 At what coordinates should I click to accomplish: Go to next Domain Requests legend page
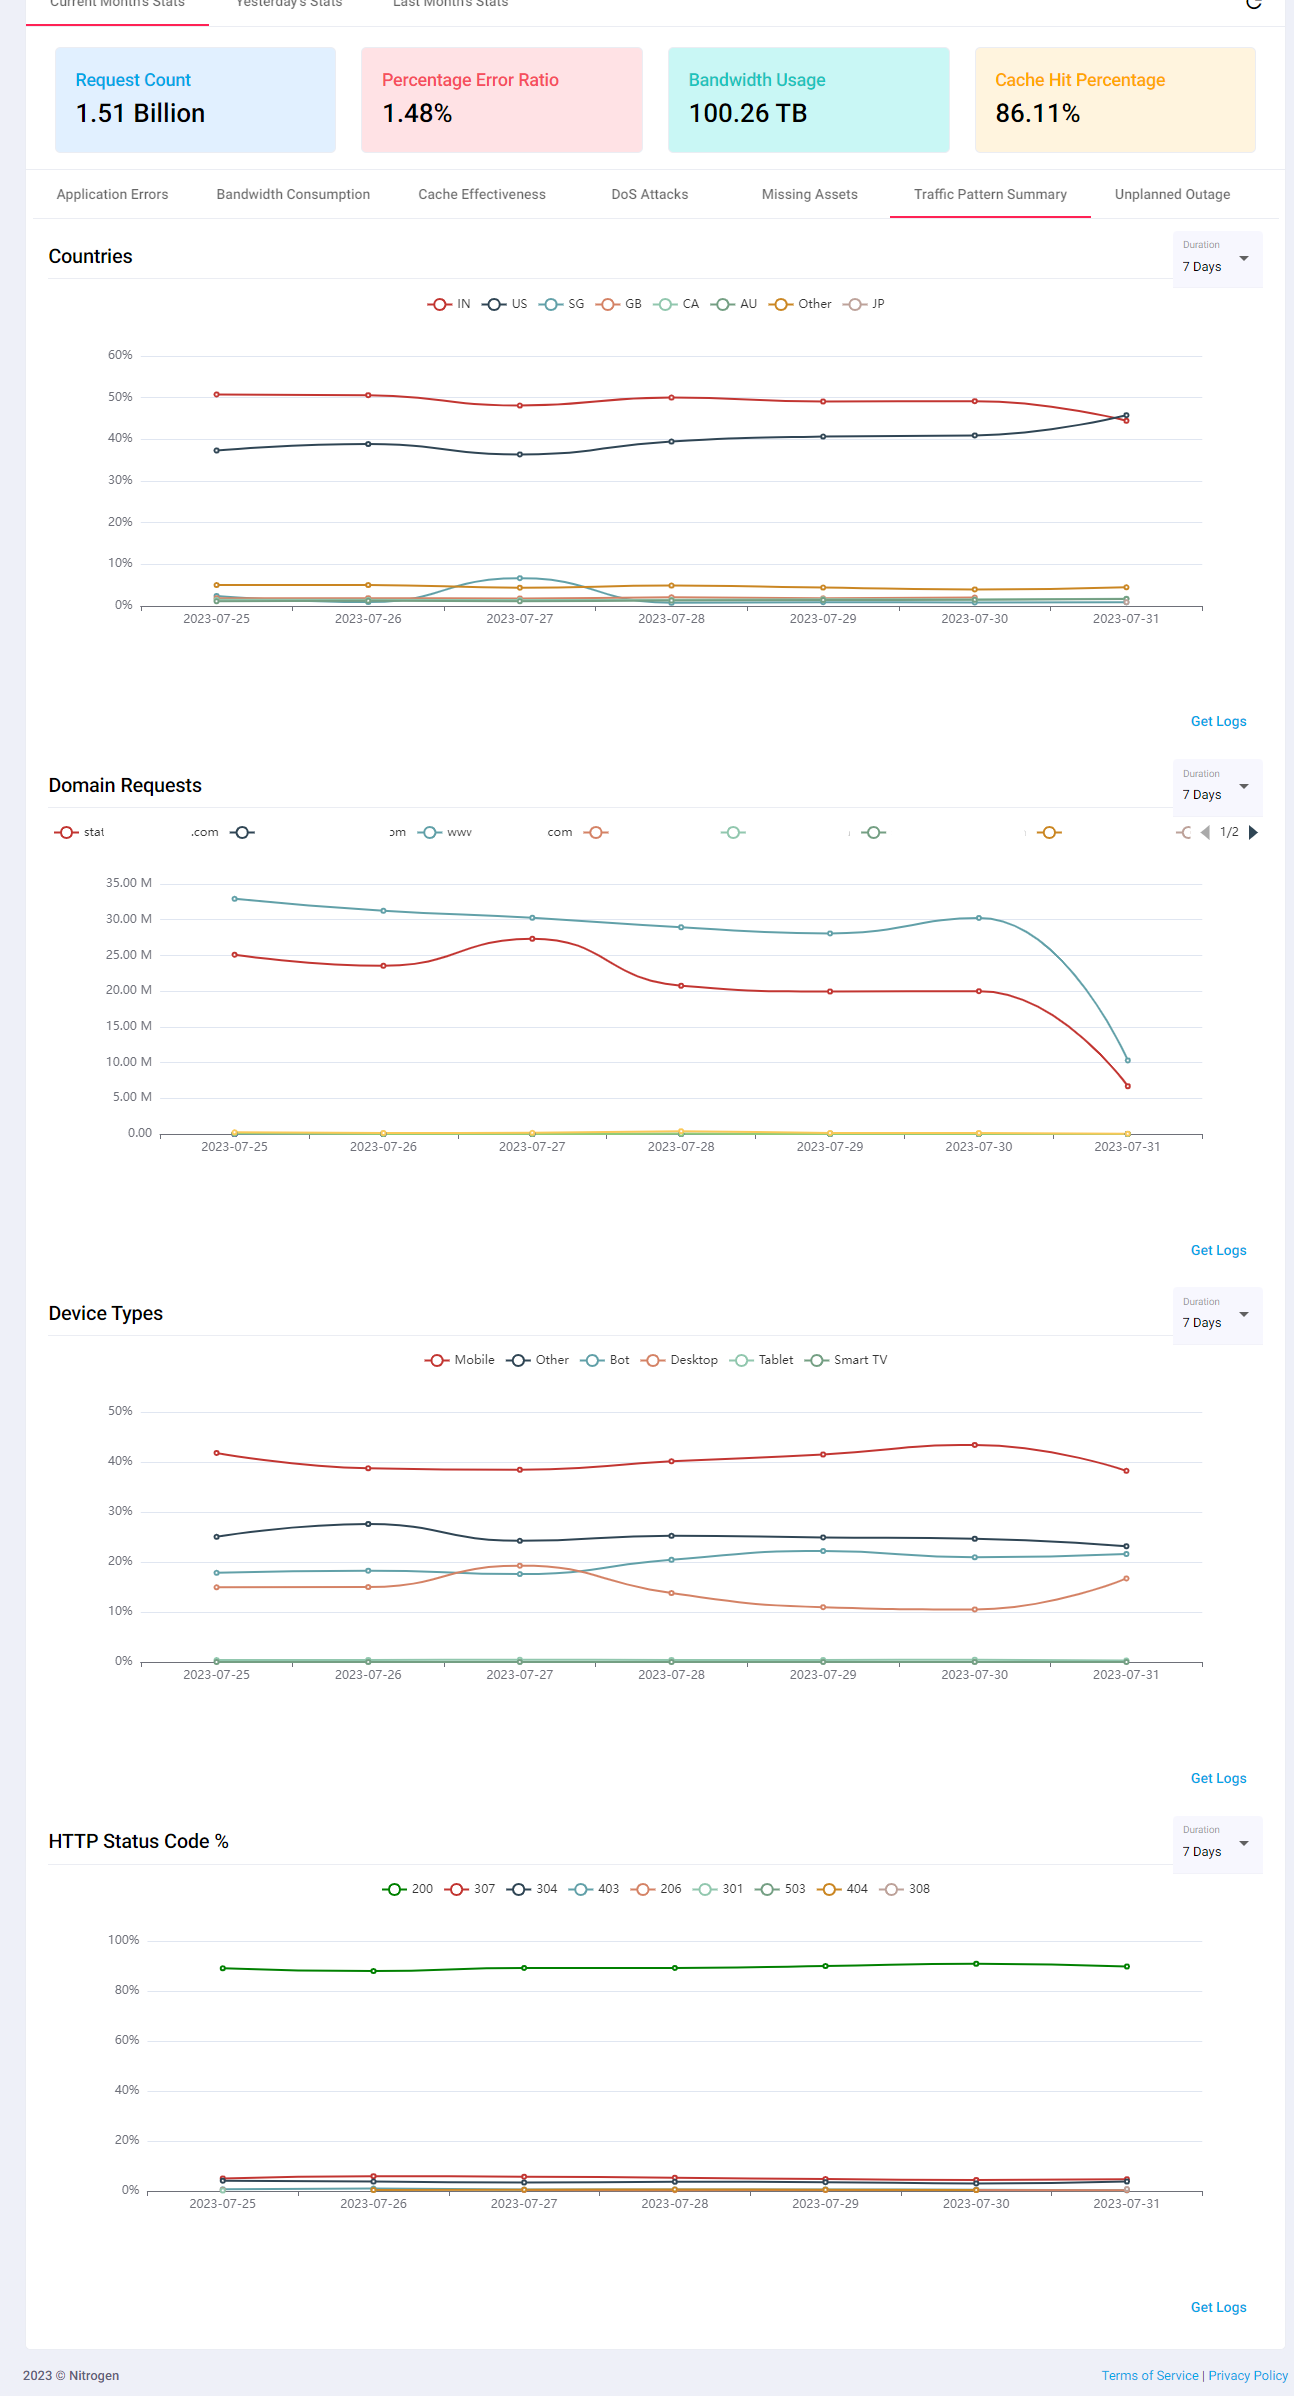click(x=1253, y=832)
